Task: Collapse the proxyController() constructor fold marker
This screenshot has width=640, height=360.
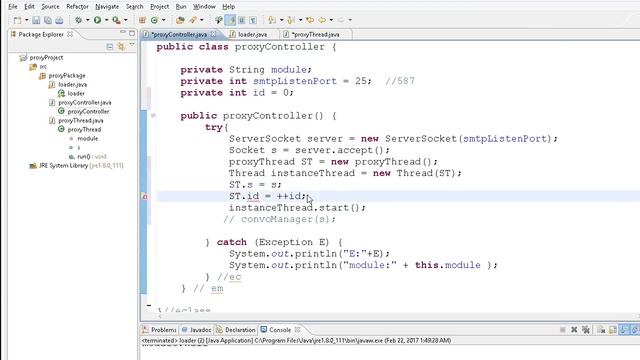Action: pyautogui.click(x=153, y=116)
